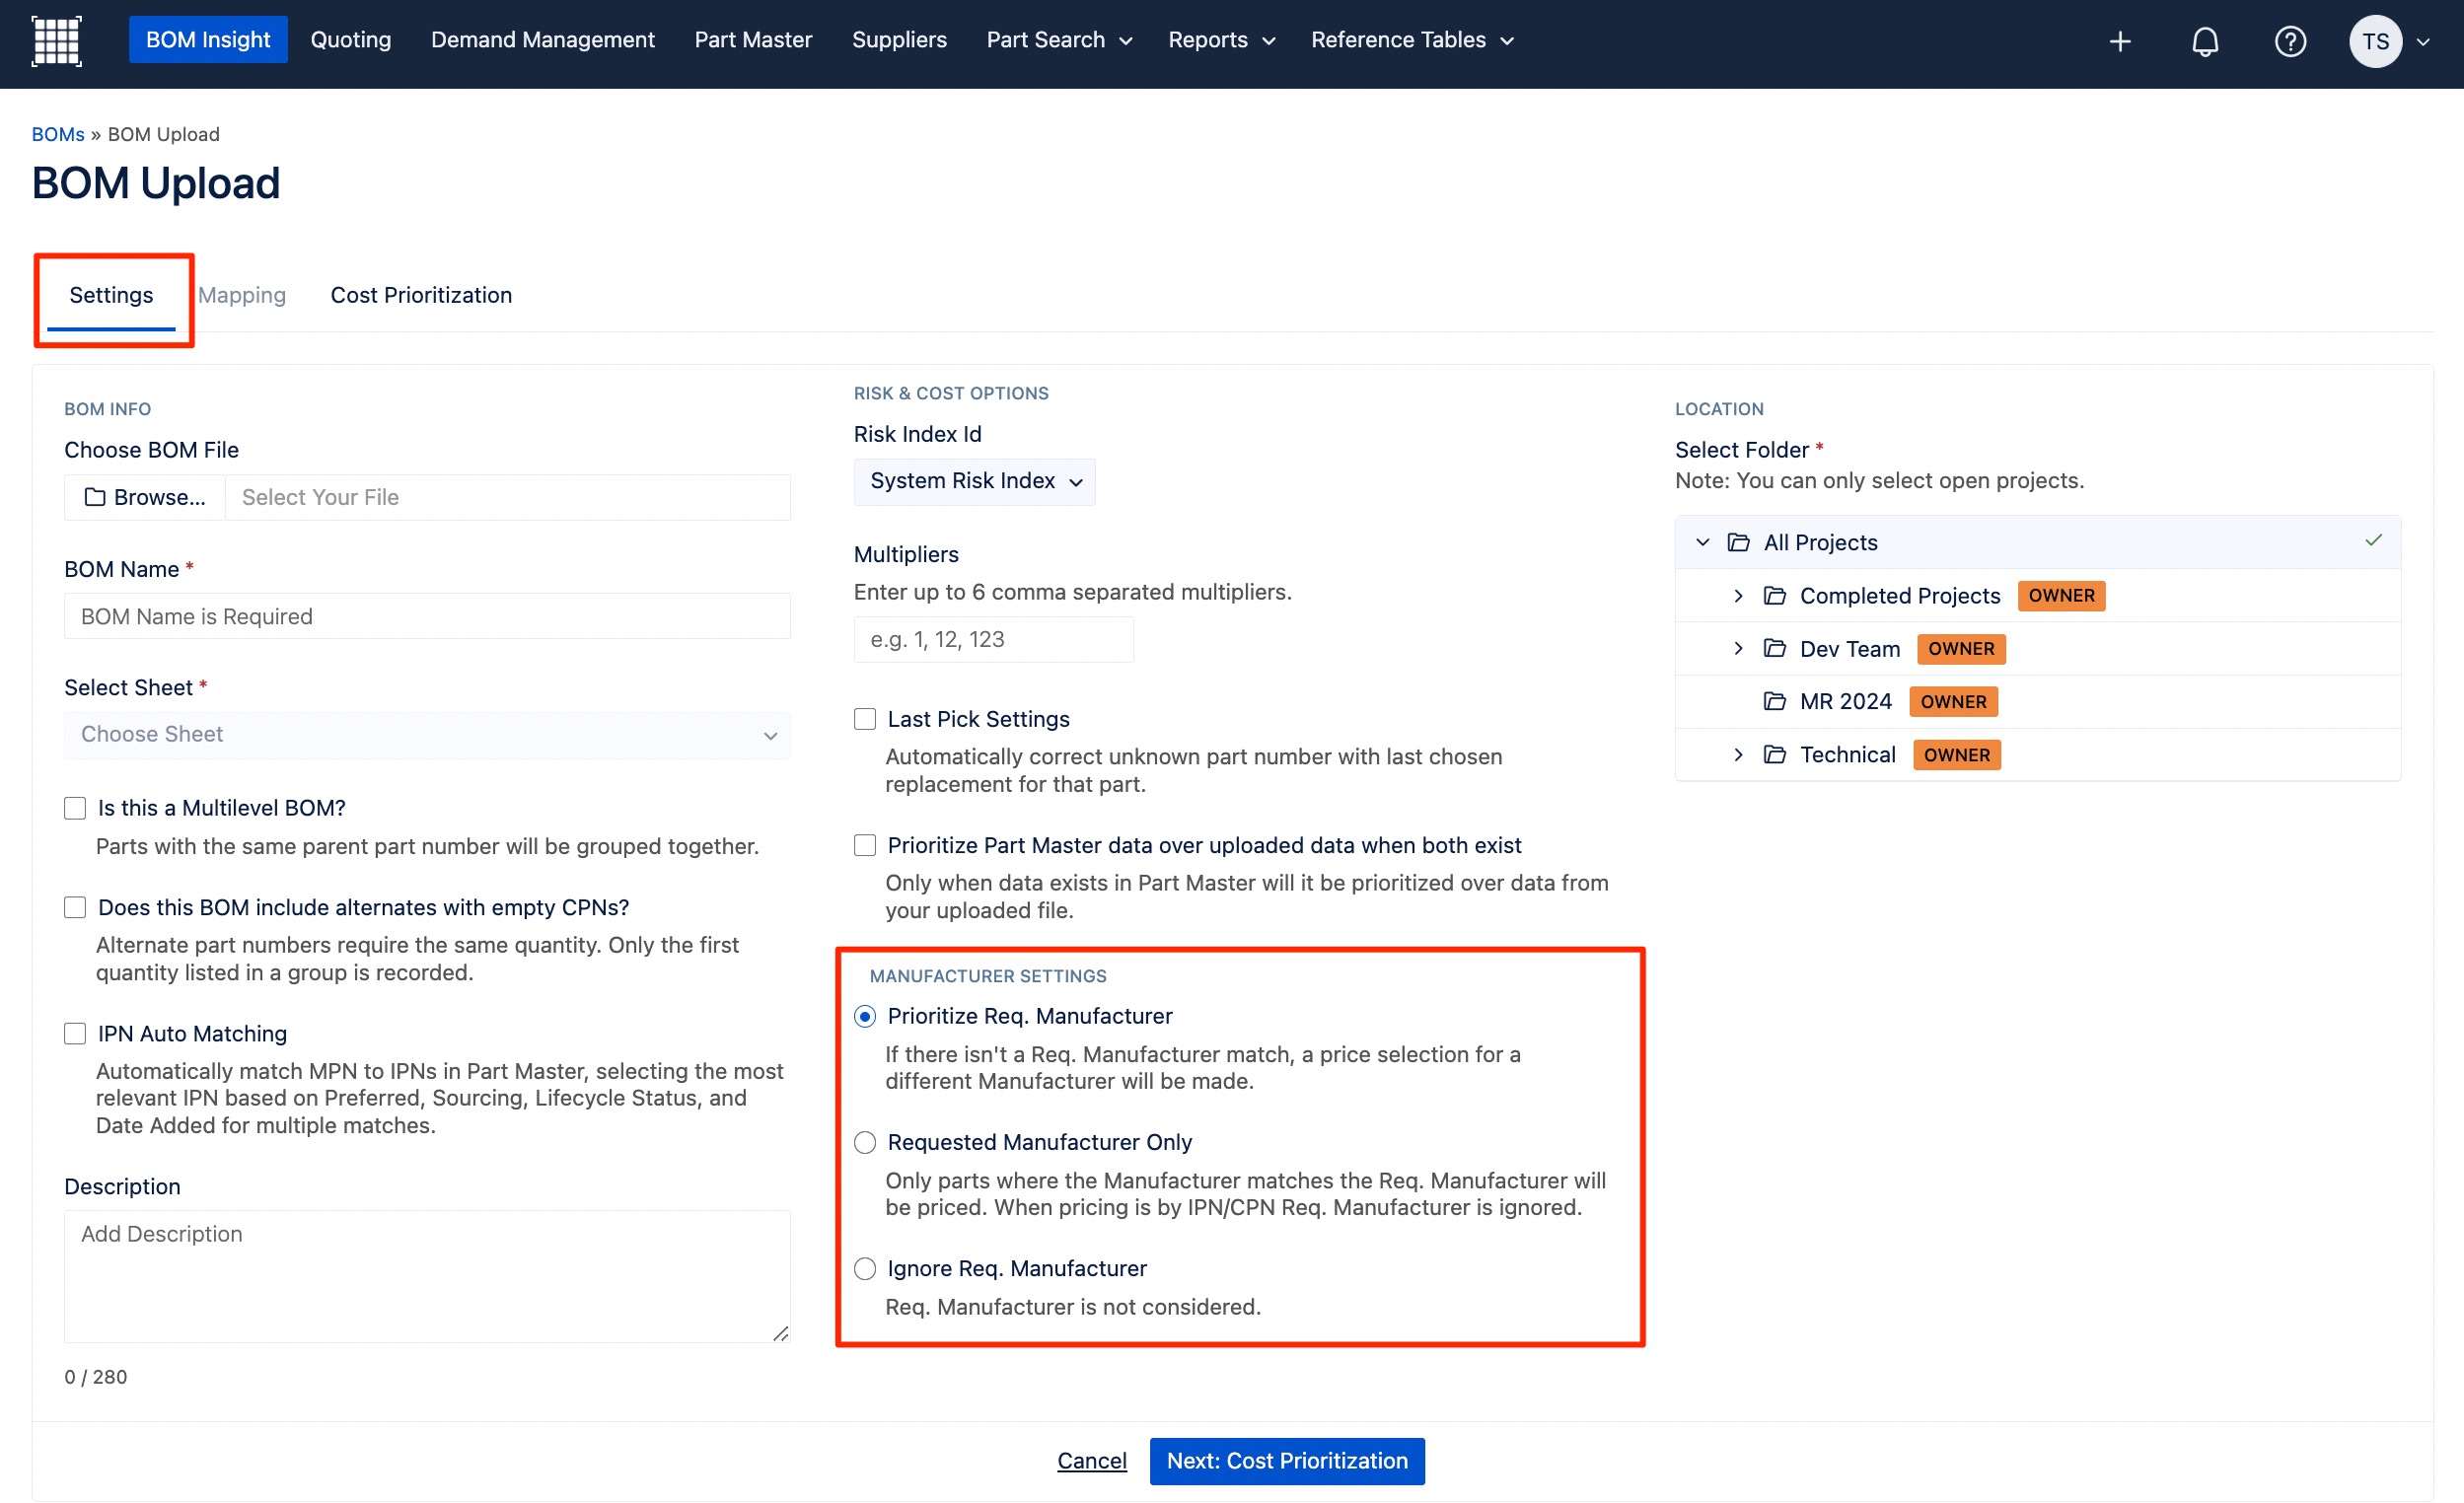Viewport: 2464px width, 1503px height.
Task: Open the notifications bell
Action: click(2205, 41)
